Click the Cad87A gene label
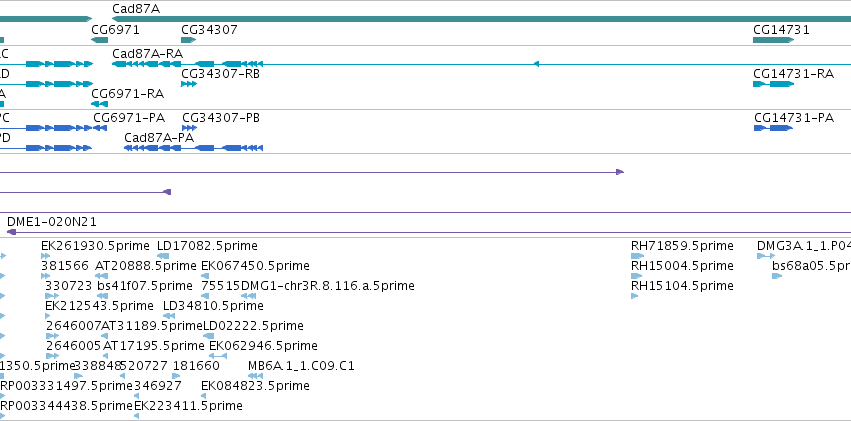 [x=136, y=9]
